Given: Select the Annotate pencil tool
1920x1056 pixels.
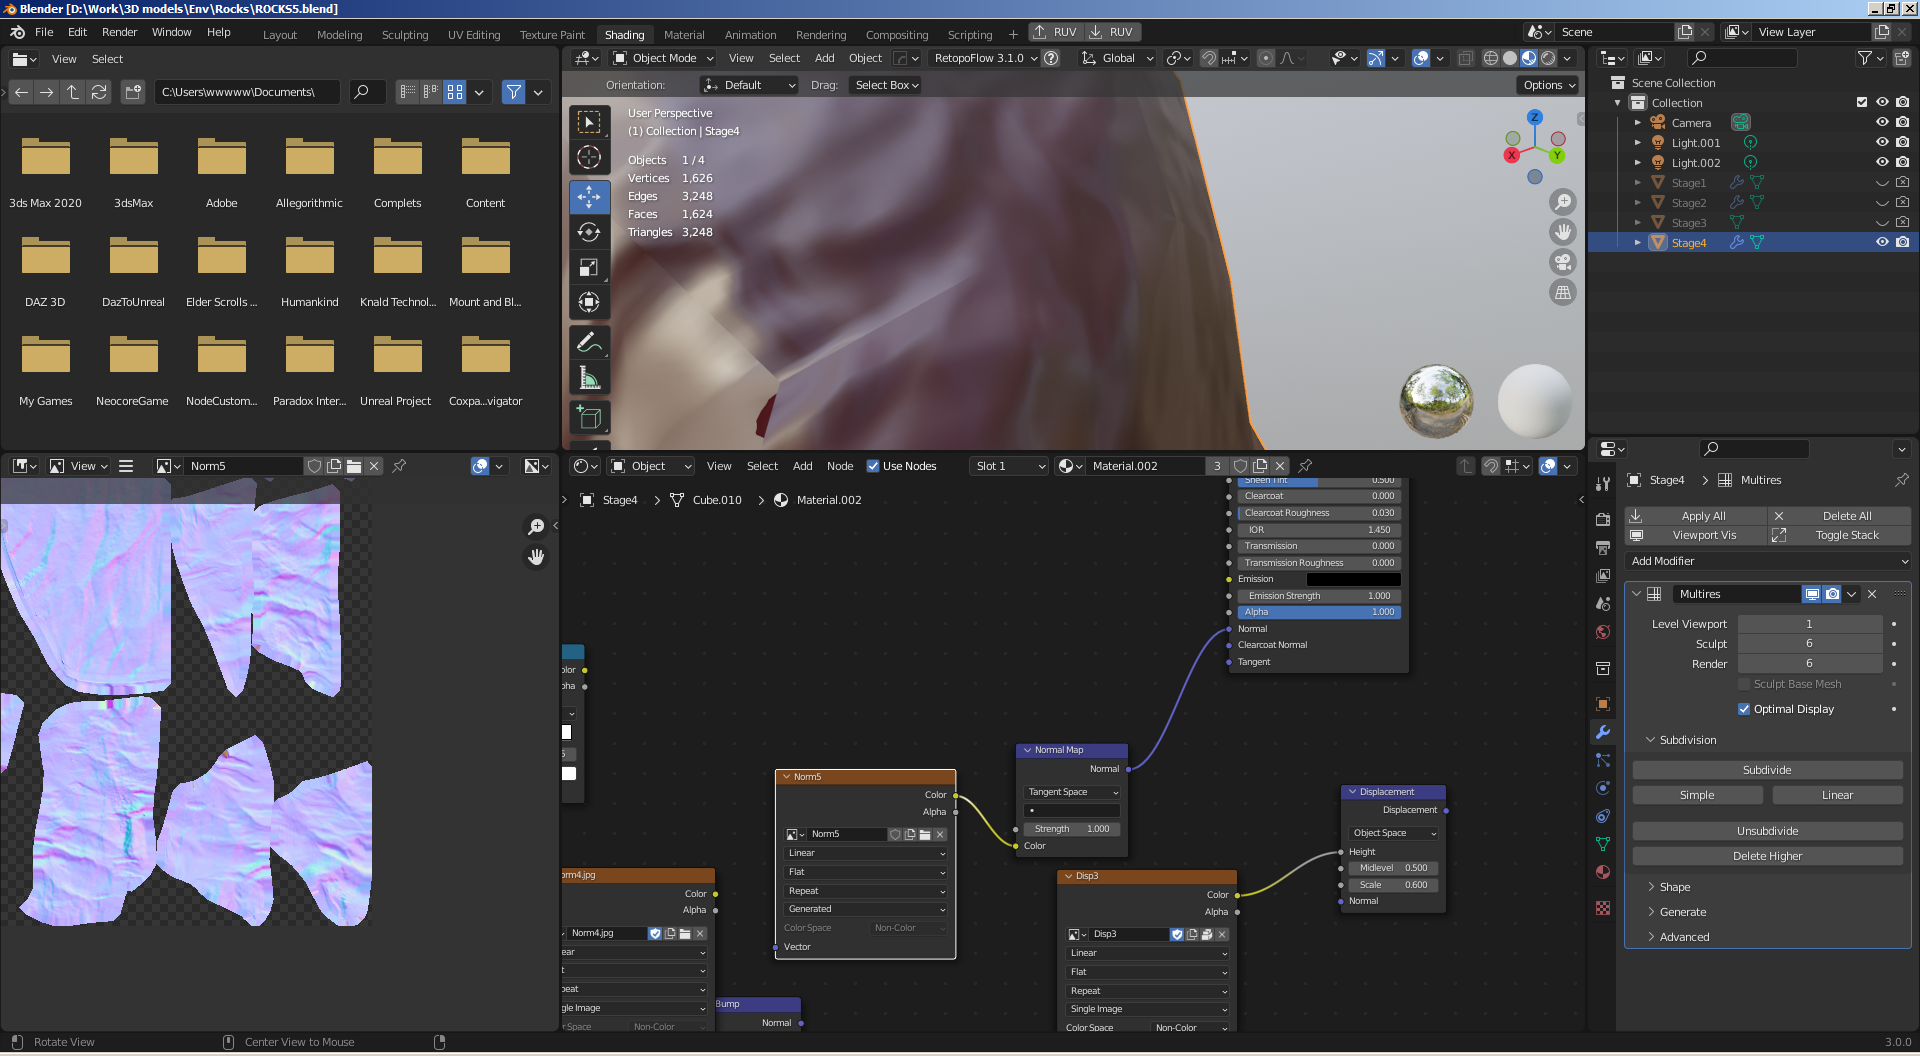Looking at the screenshot, I should [589, 342].
